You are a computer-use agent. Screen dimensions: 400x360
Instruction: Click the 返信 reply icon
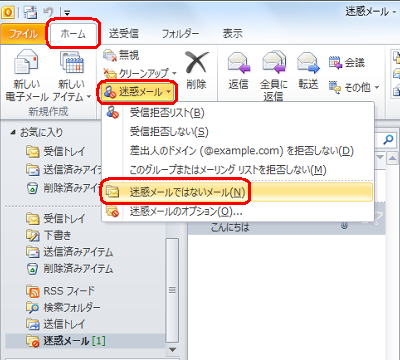239,63
